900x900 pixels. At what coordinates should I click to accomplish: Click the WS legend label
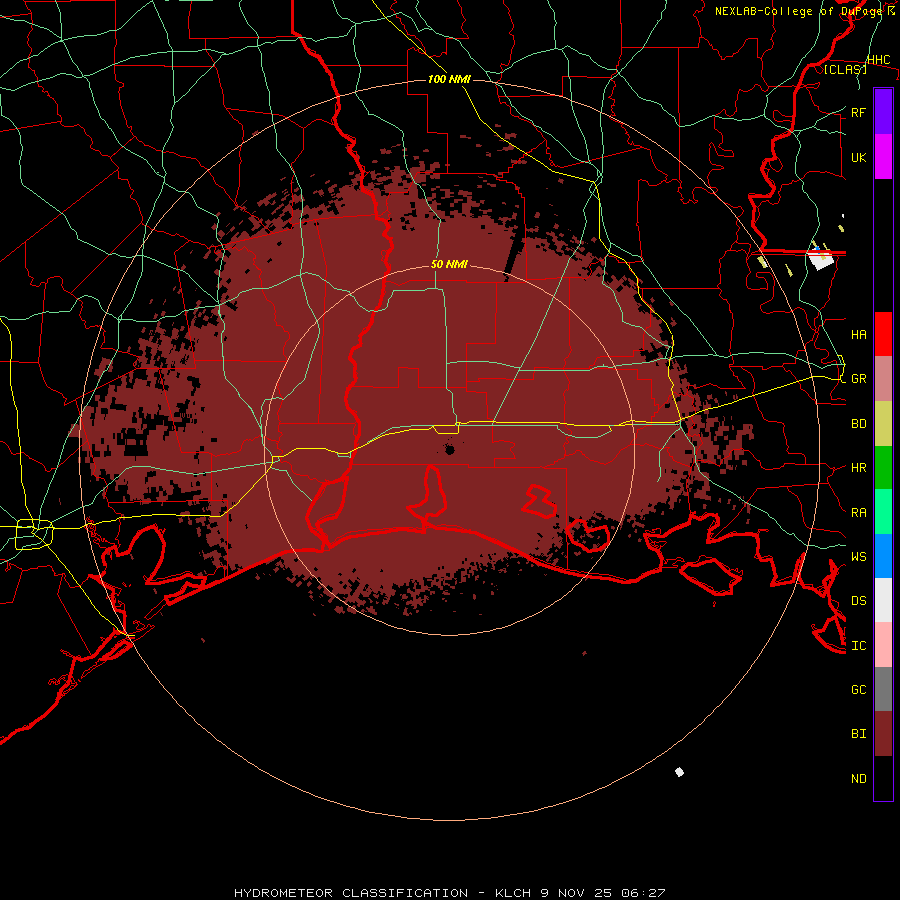point(858,556)
